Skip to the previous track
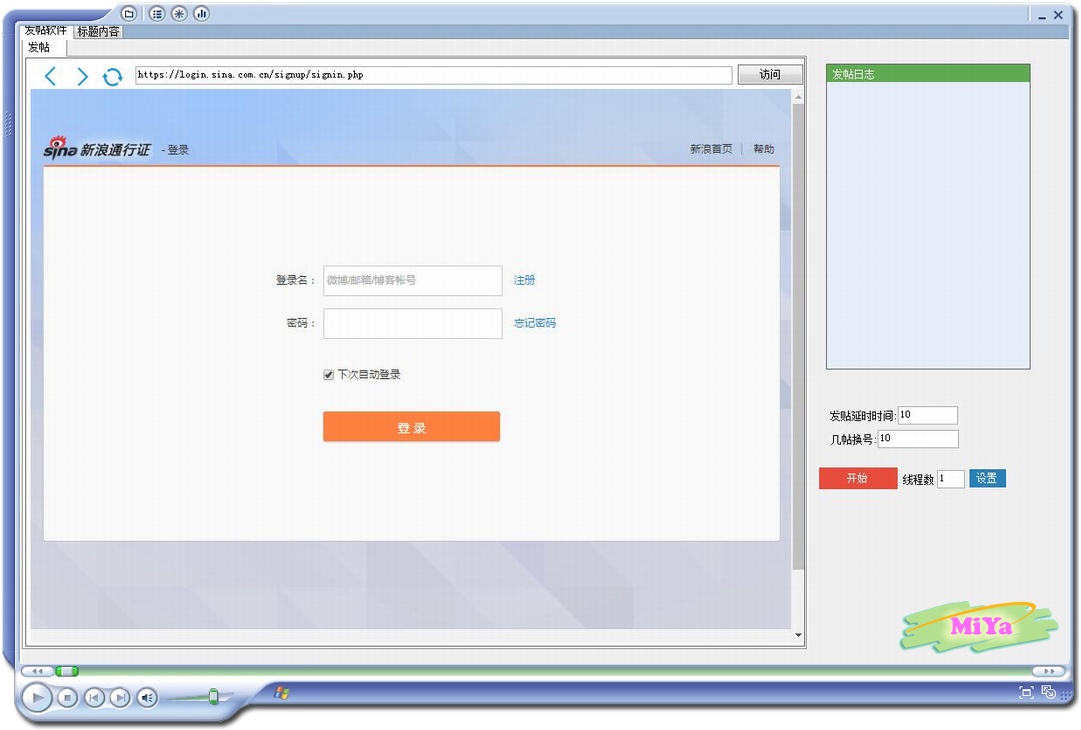Viewport: 1081px width, 730px height. (94, 698)
